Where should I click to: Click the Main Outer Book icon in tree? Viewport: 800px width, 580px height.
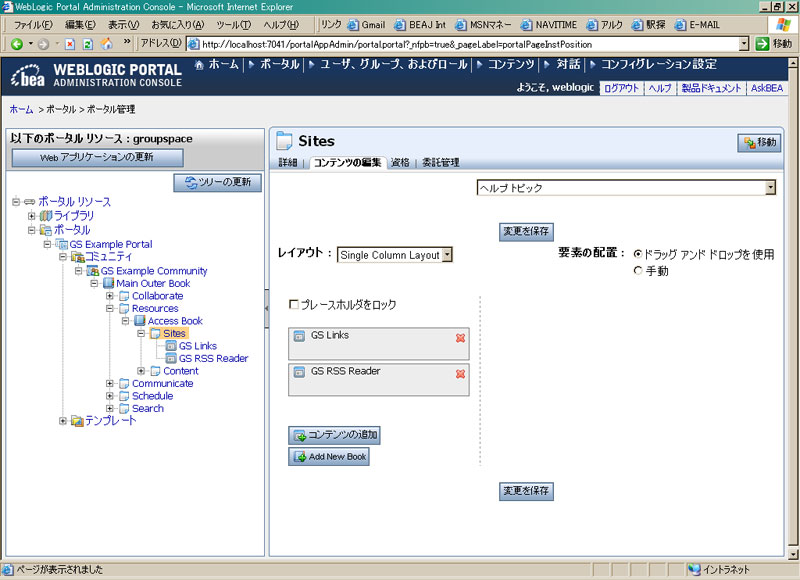point(108,283)
